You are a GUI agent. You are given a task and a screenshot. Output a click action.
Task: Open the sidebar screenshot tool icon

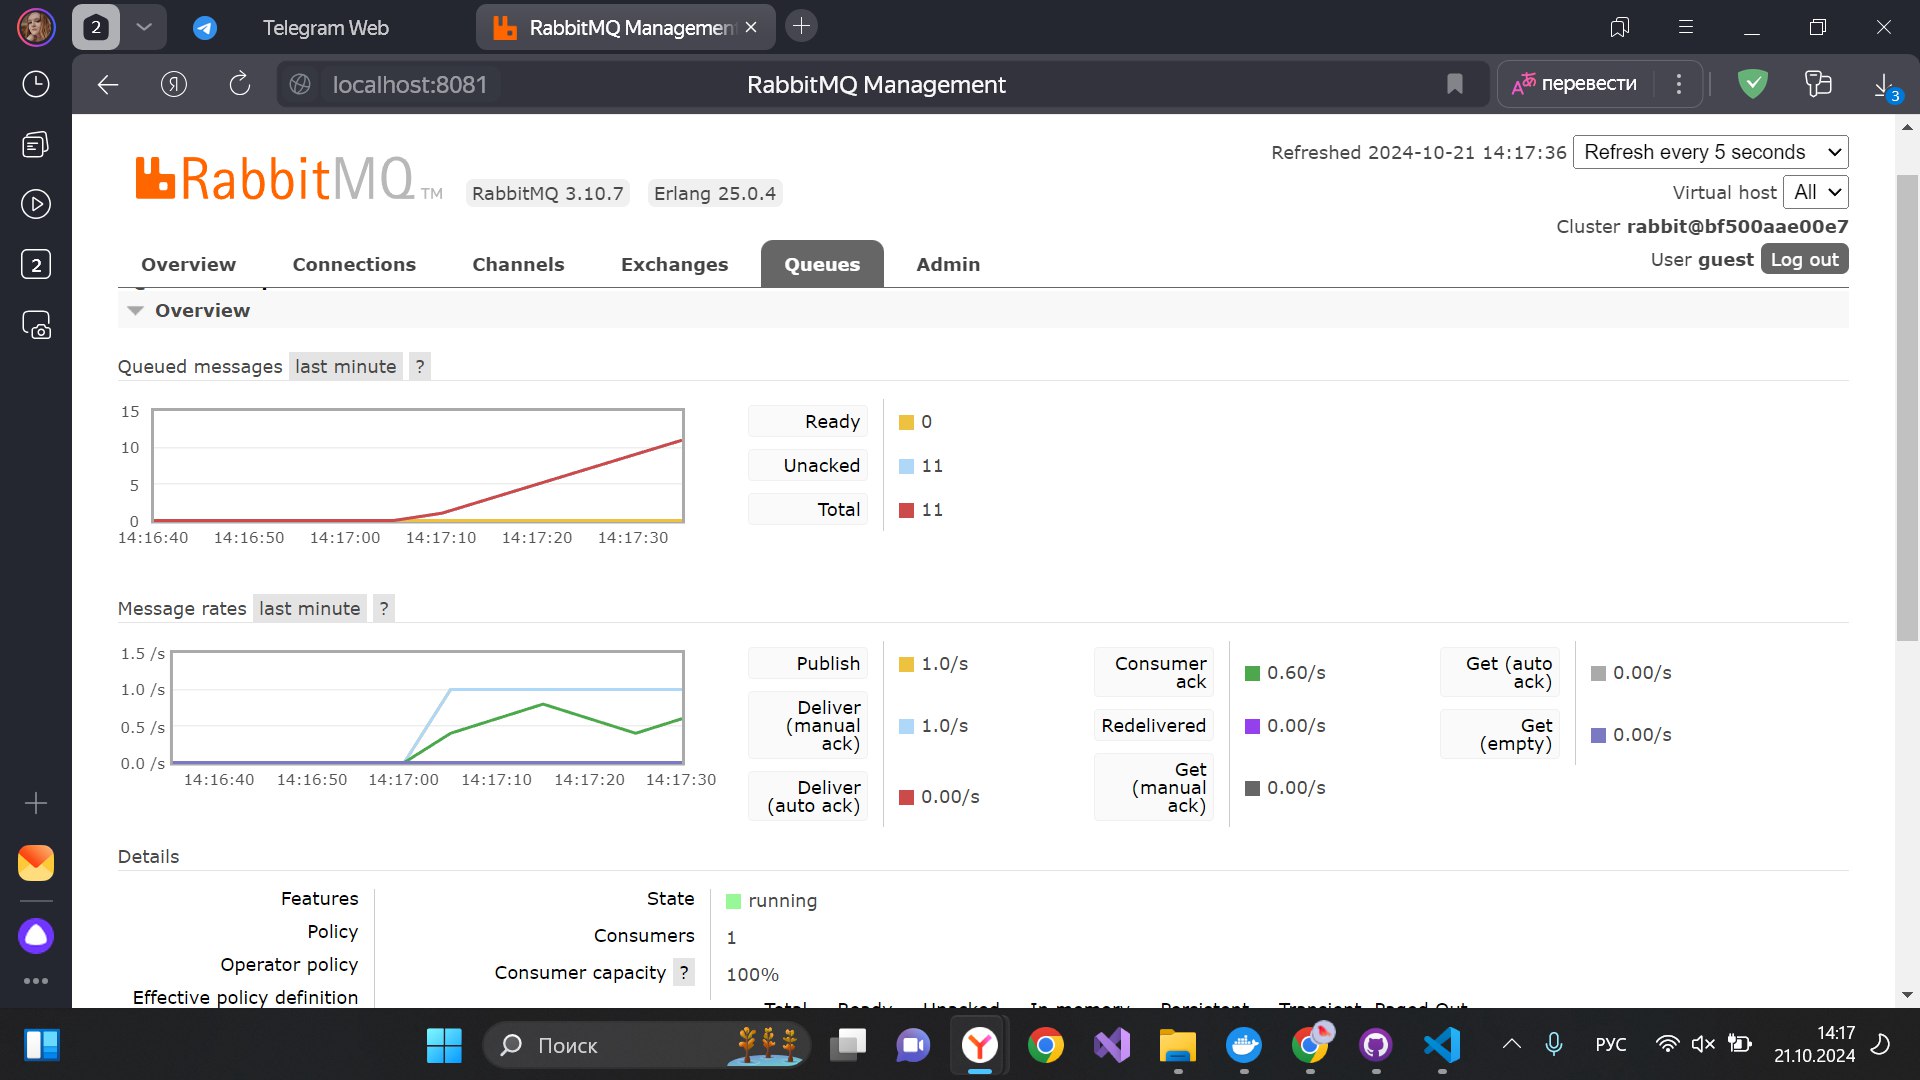(x=36, y=325)
